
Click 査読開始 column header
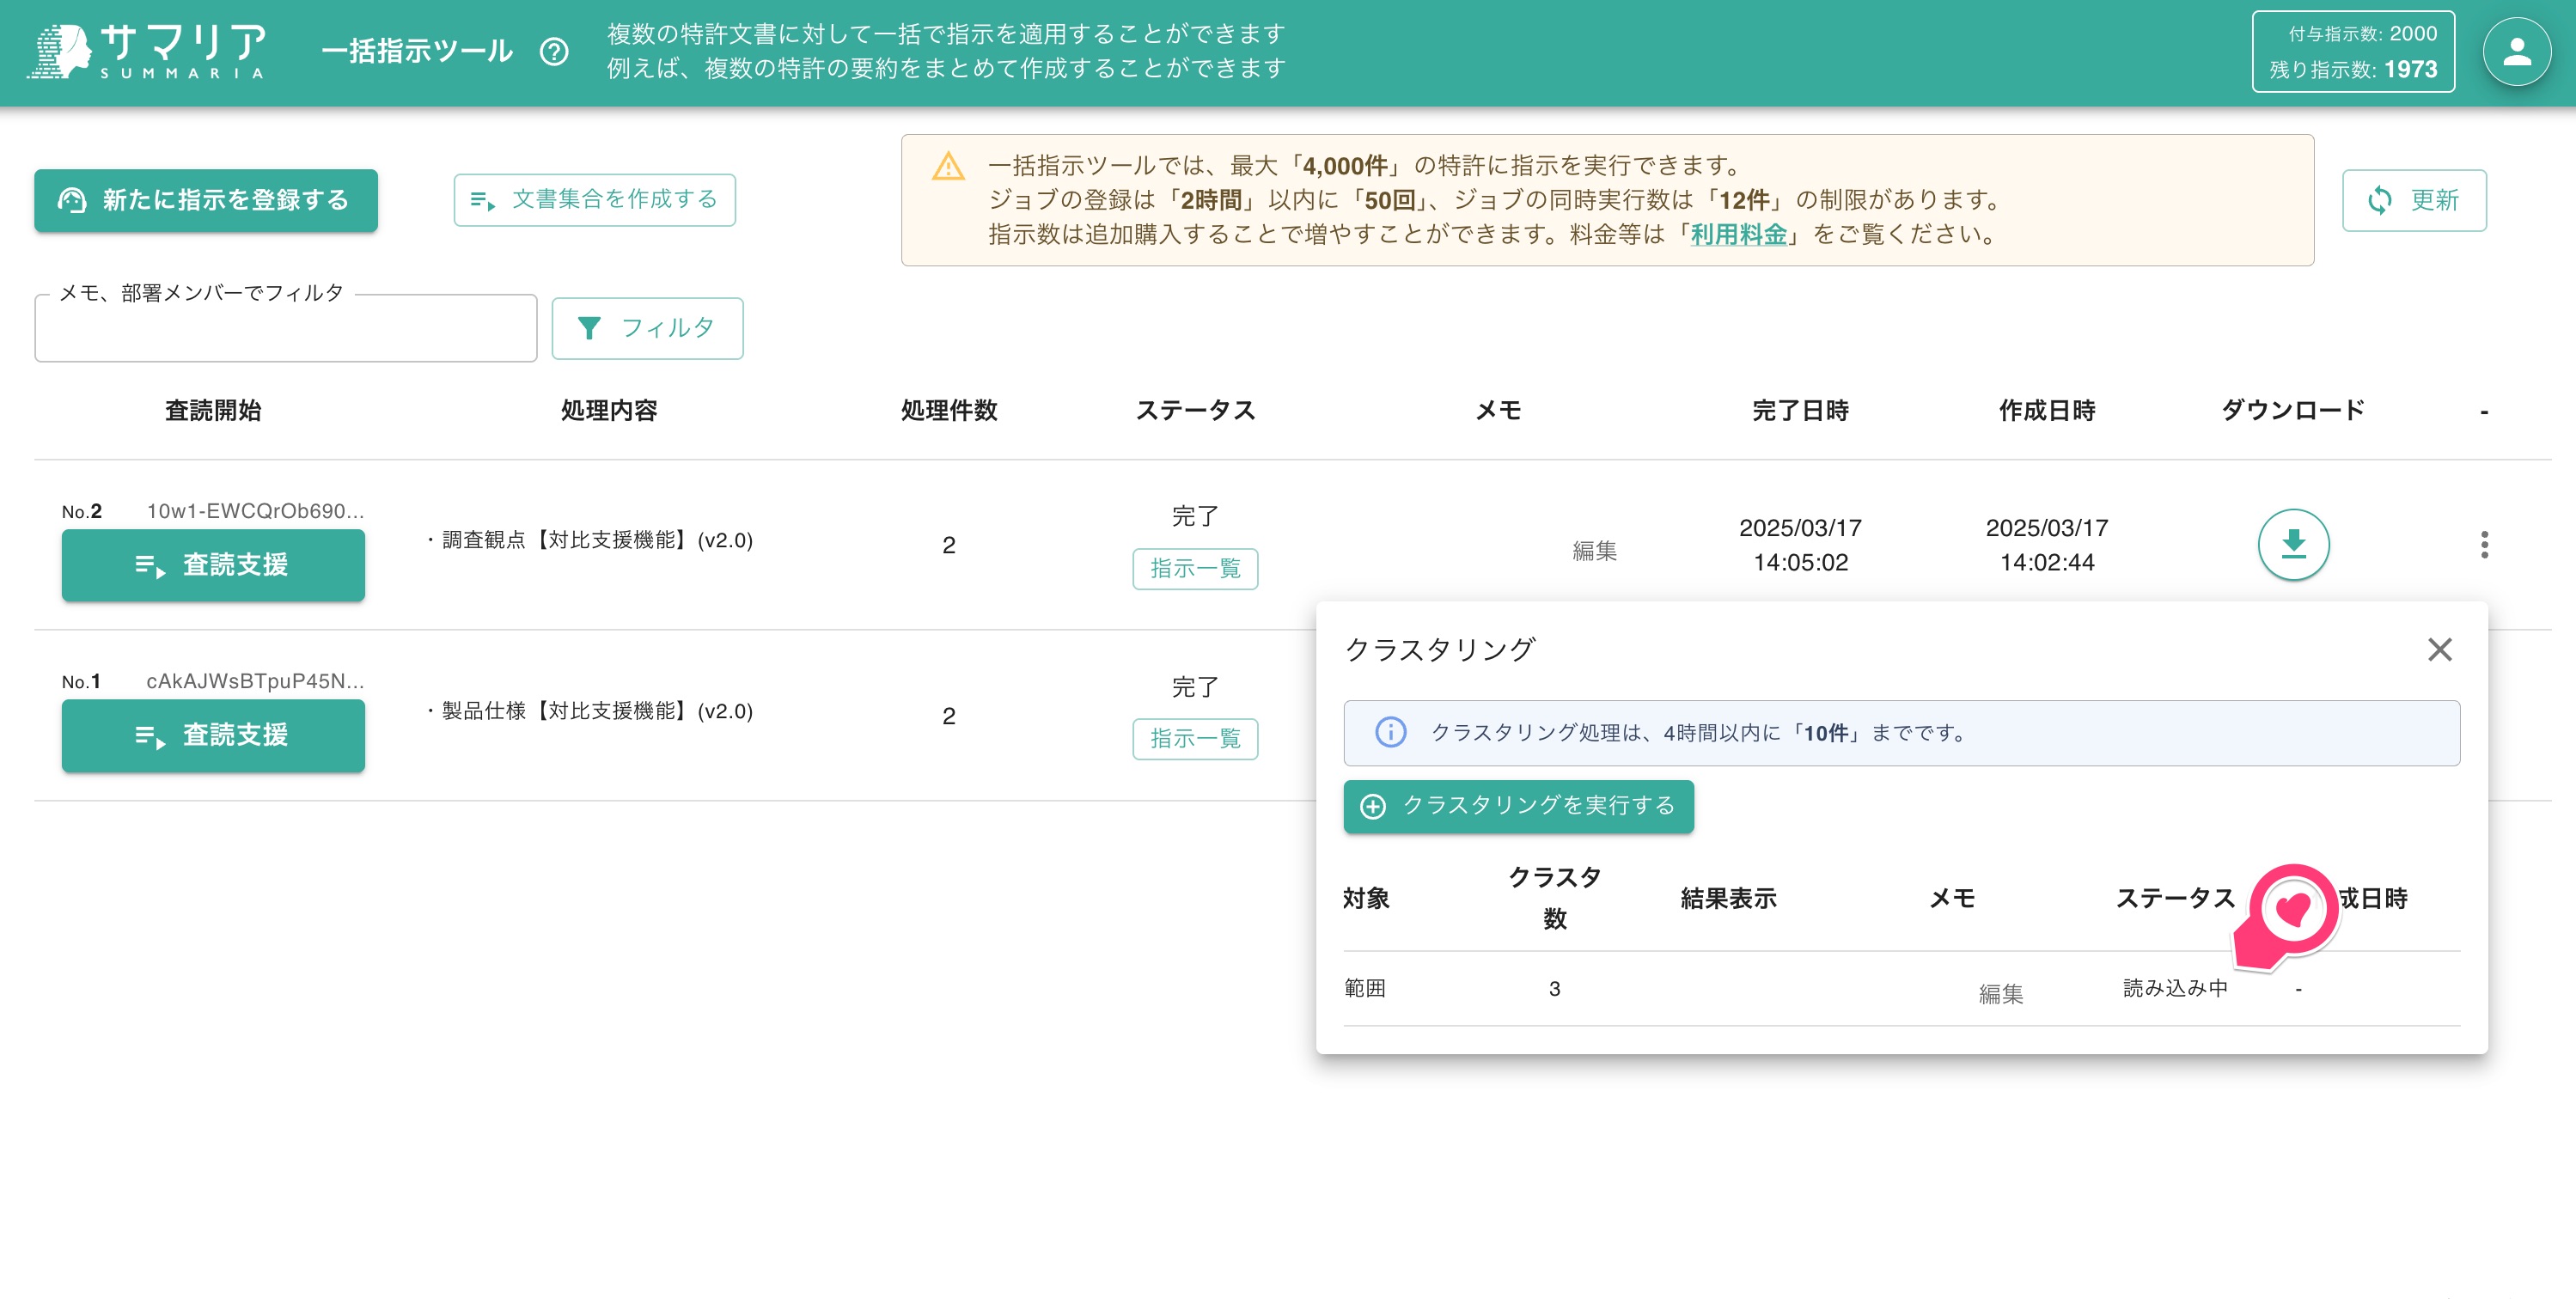coord(213,410)
